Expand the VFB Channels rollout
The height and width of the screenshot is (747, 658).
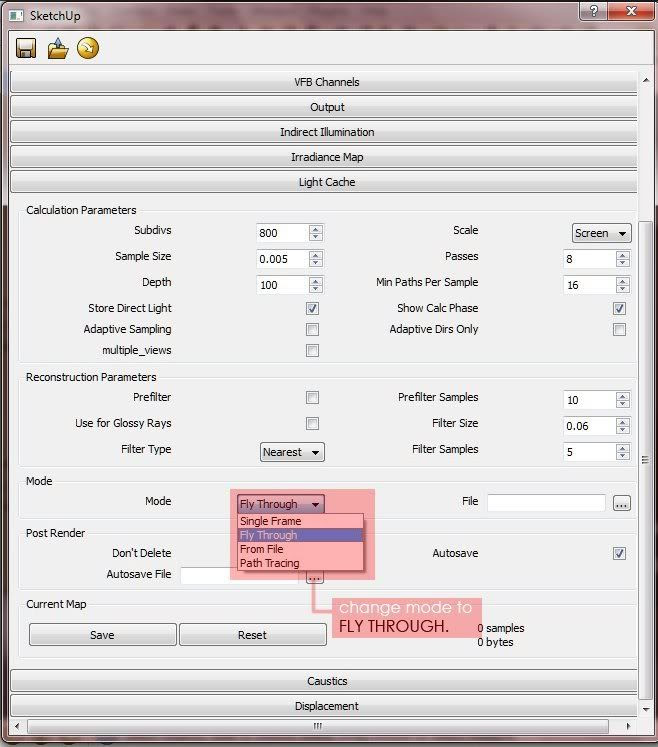click(x=324, y=82)
